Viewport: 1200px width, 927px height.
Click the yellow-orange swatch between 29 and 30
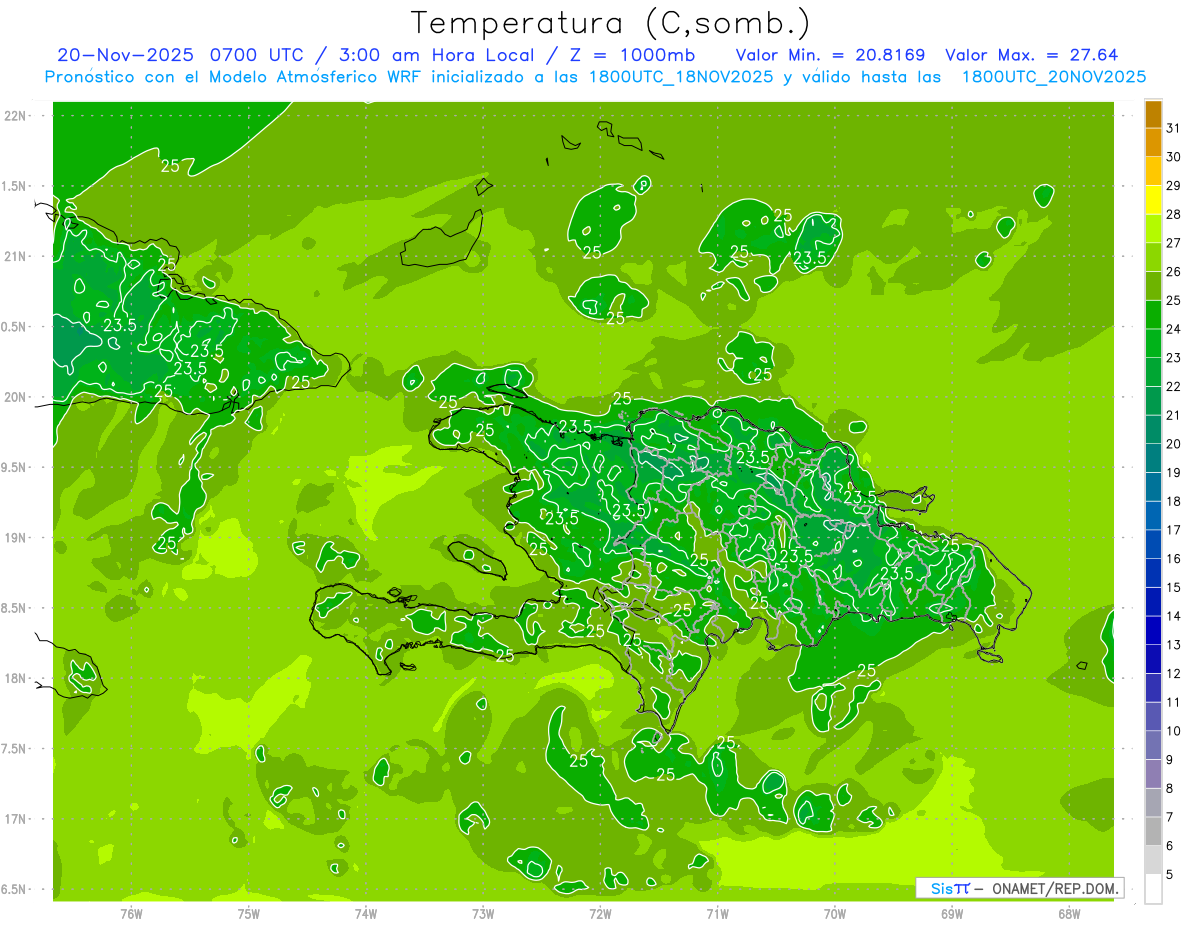(x=1153, y=171)
